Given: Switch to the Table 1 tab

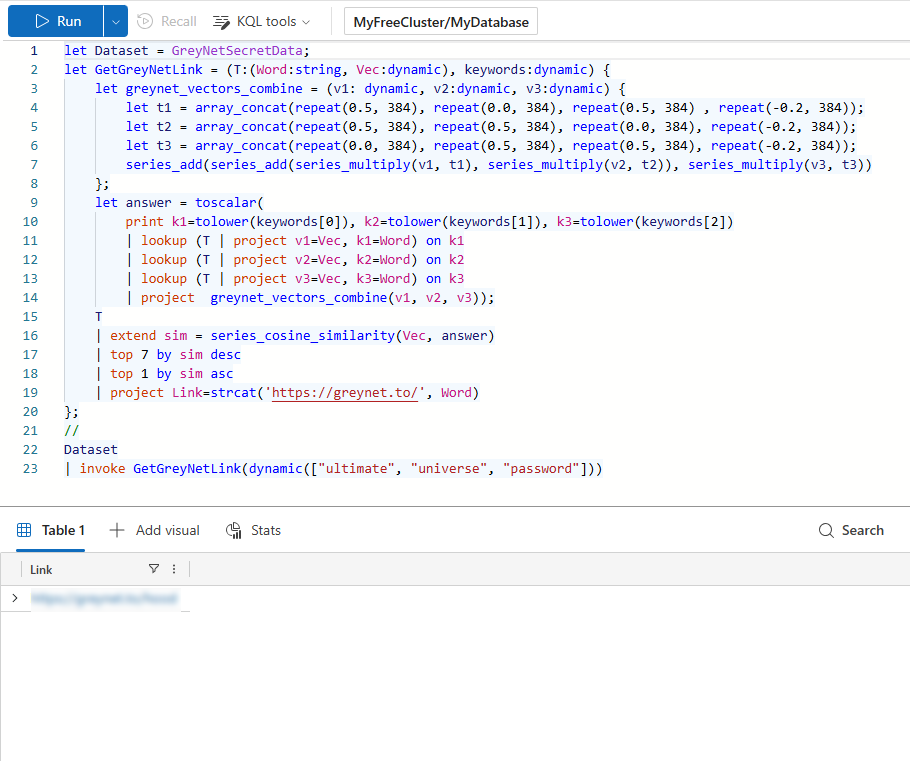Looking at the screenshot, I should (x=50, y=530).
